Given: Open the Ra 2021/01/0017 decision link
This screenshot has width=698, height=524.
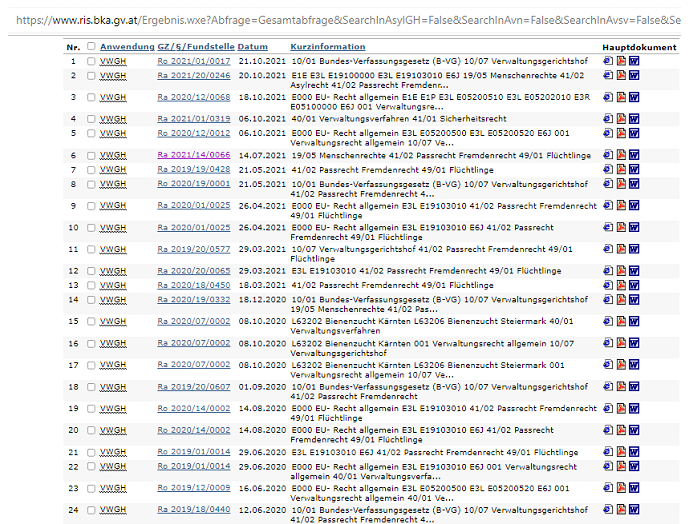Looking at the screenshot, I should 193,62.
